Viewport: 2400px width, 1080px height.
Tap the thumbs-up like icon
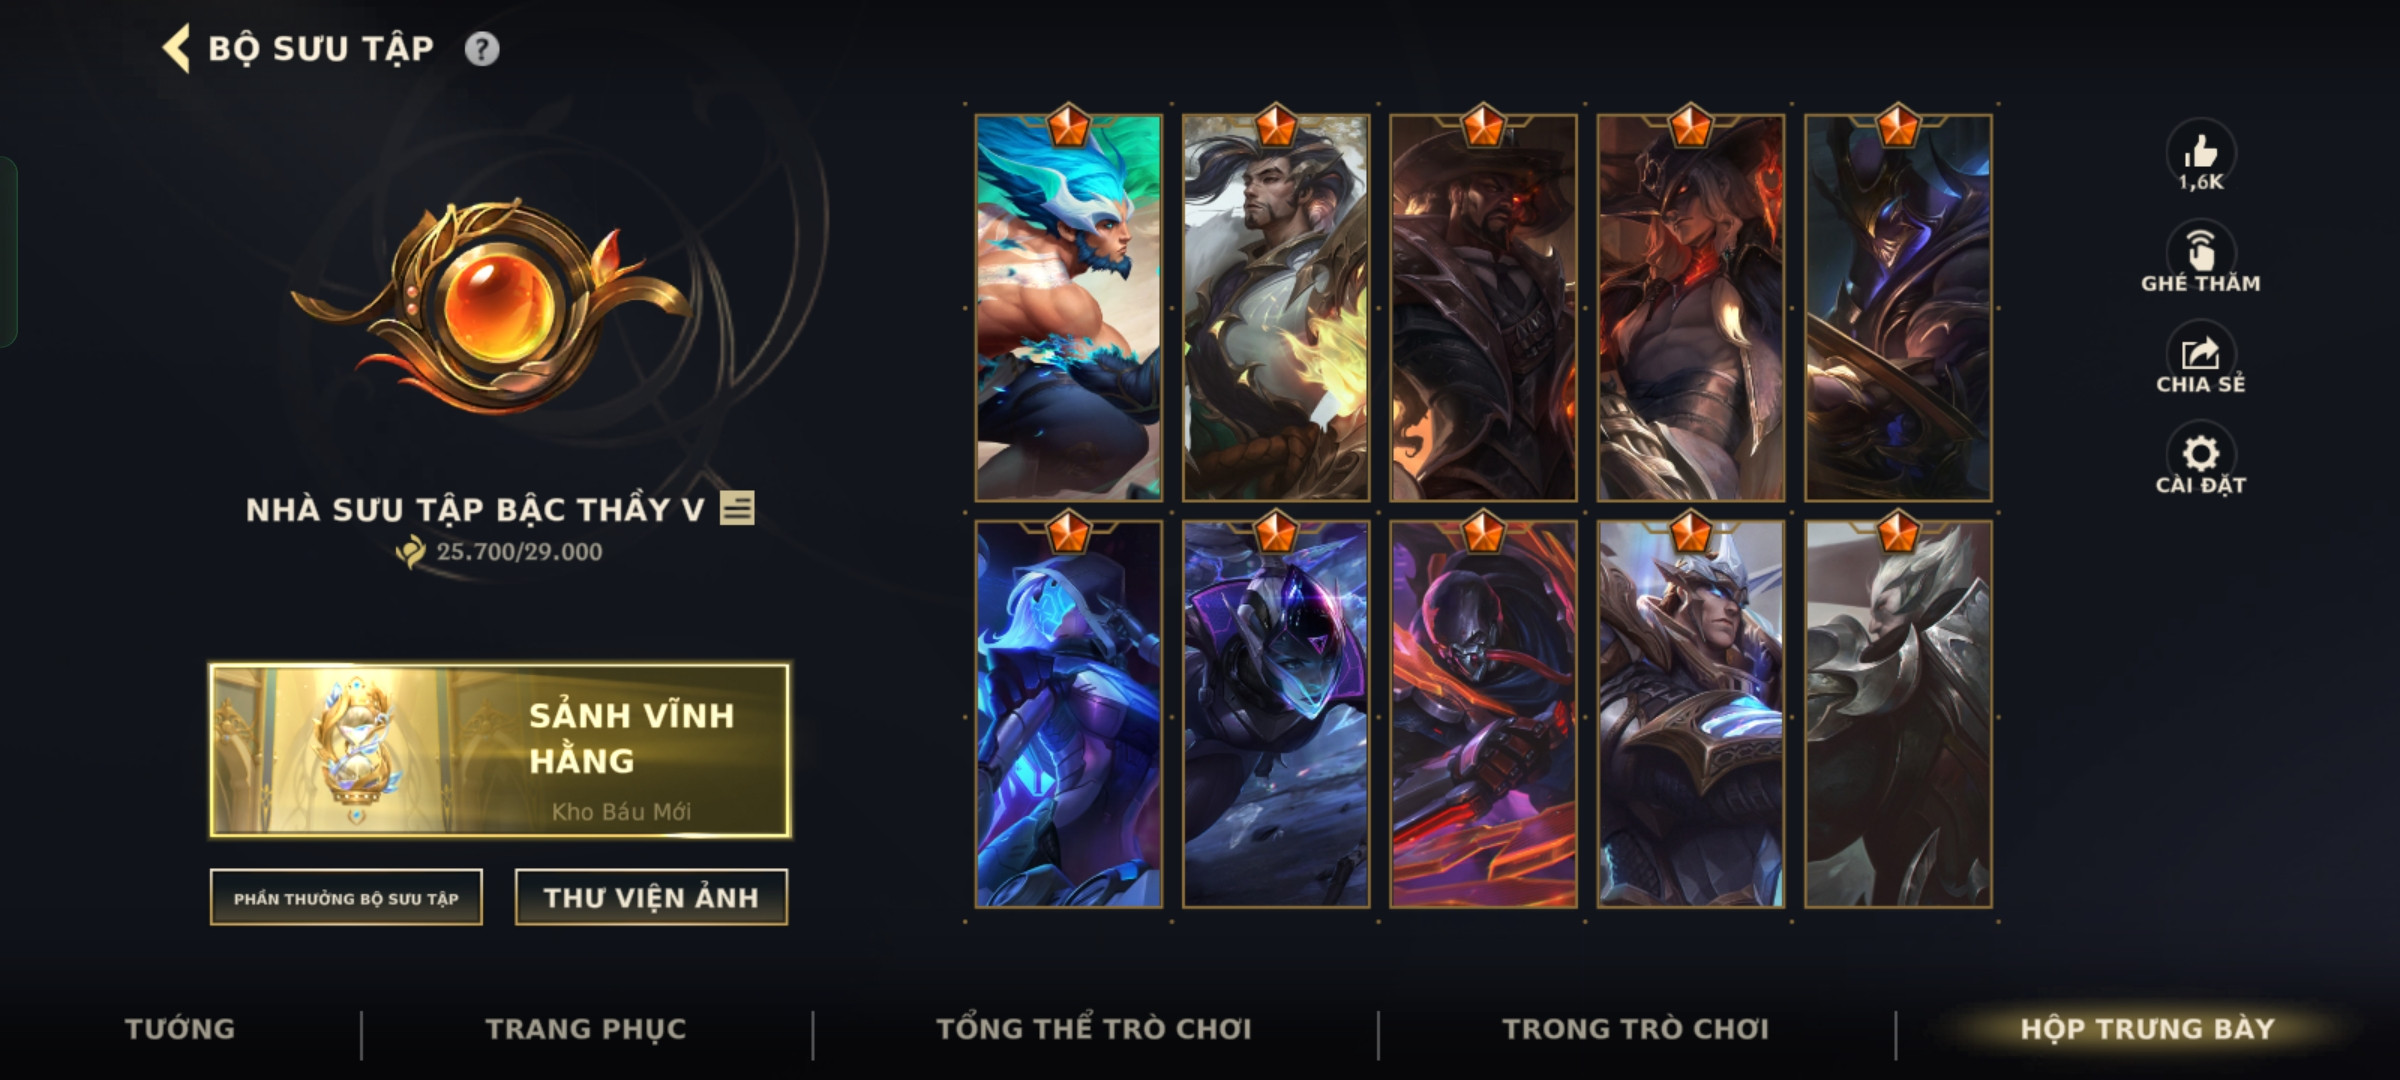pyautogui.click(x=2200, y=152)
